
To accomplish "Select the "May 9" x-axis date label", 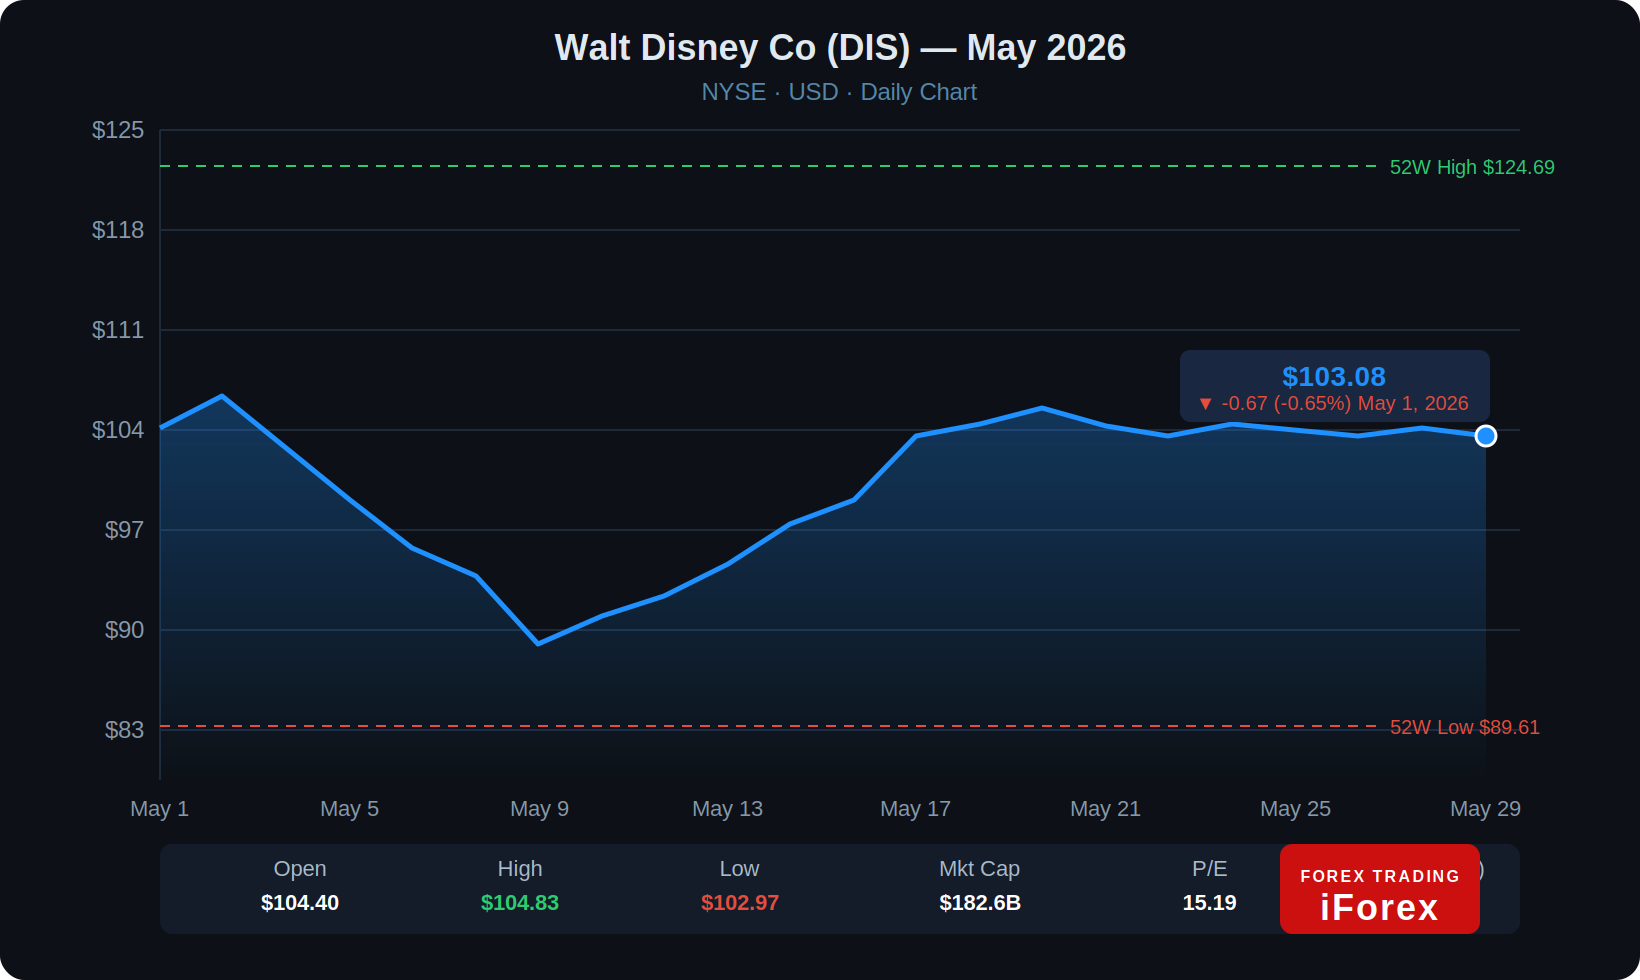I will tap(540, 809).
